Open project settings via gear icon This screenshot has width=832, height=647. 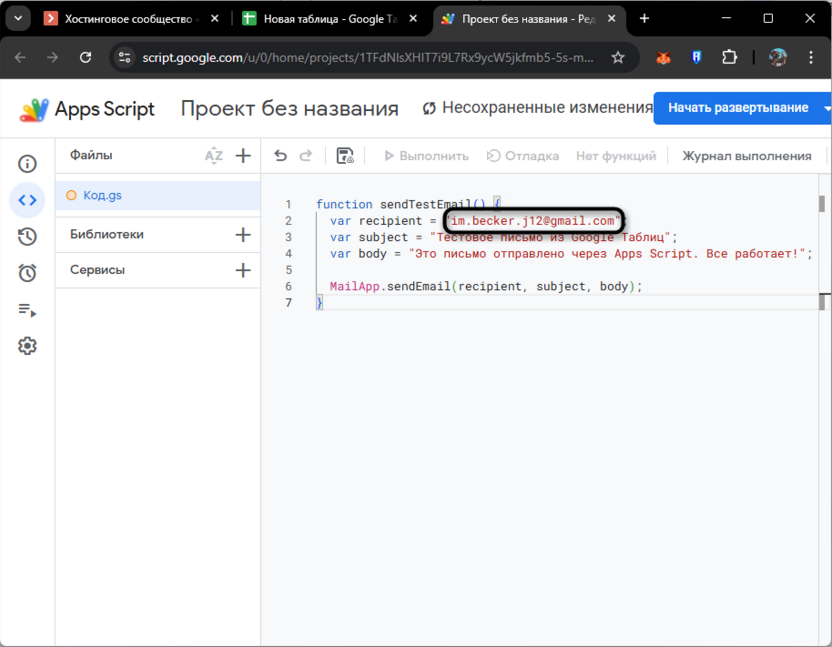click(x=27, y=345)
